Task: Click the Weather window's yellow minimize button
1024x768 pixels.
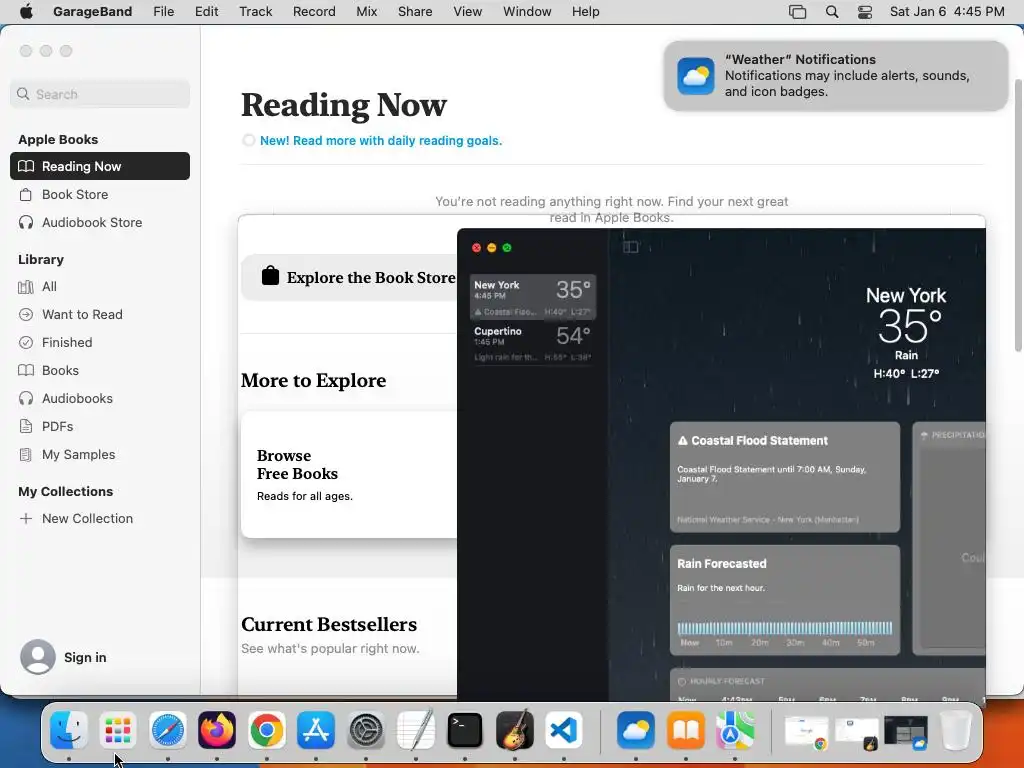Action: (492, 248)
